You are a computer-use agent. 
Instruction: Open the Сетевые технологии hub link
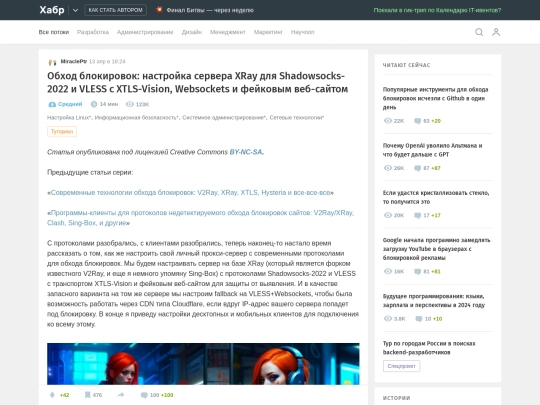[x=297, y=117]
